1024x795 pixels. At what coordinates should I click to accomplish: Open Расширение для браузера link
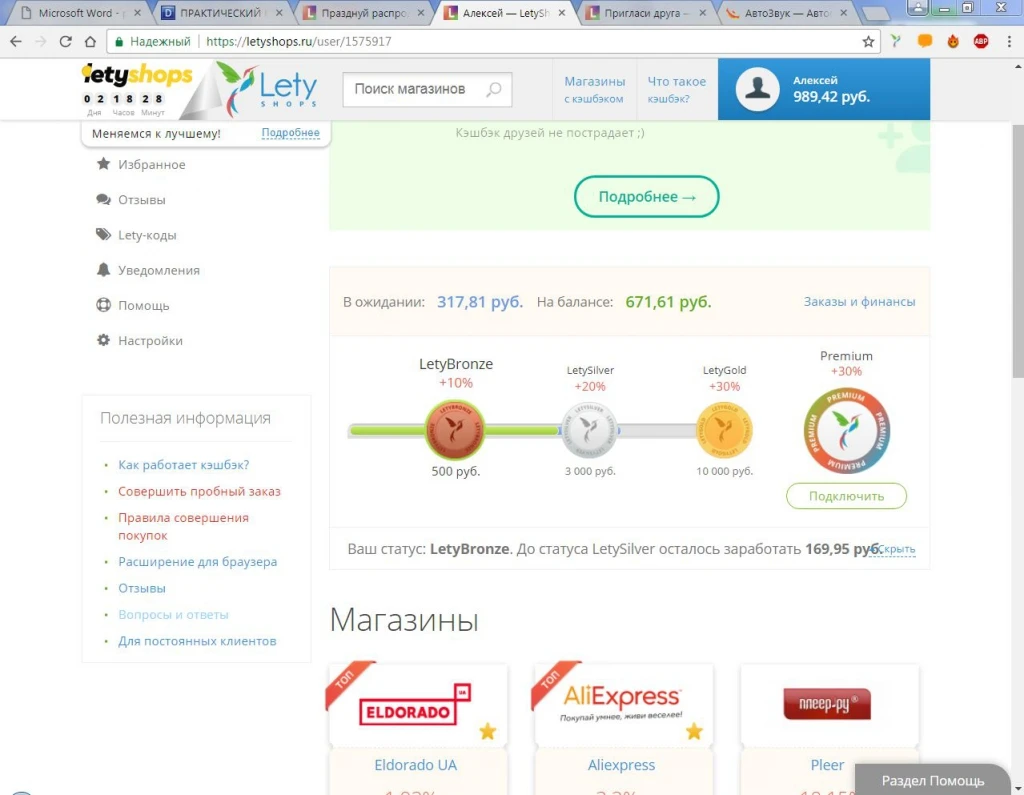coord(197,562)
